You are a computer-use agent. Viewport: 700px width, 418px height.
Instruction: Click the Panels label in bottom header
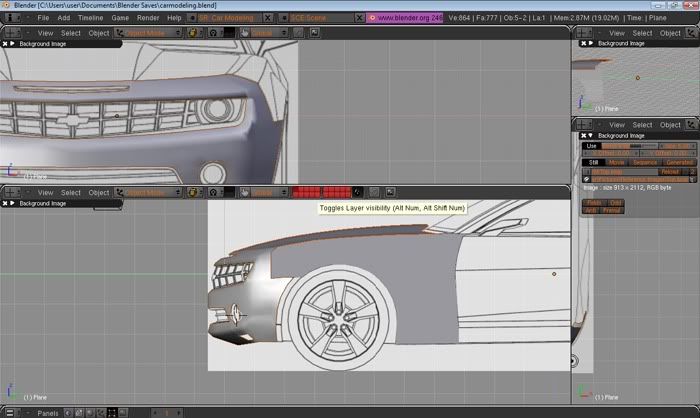pos(48,413)
